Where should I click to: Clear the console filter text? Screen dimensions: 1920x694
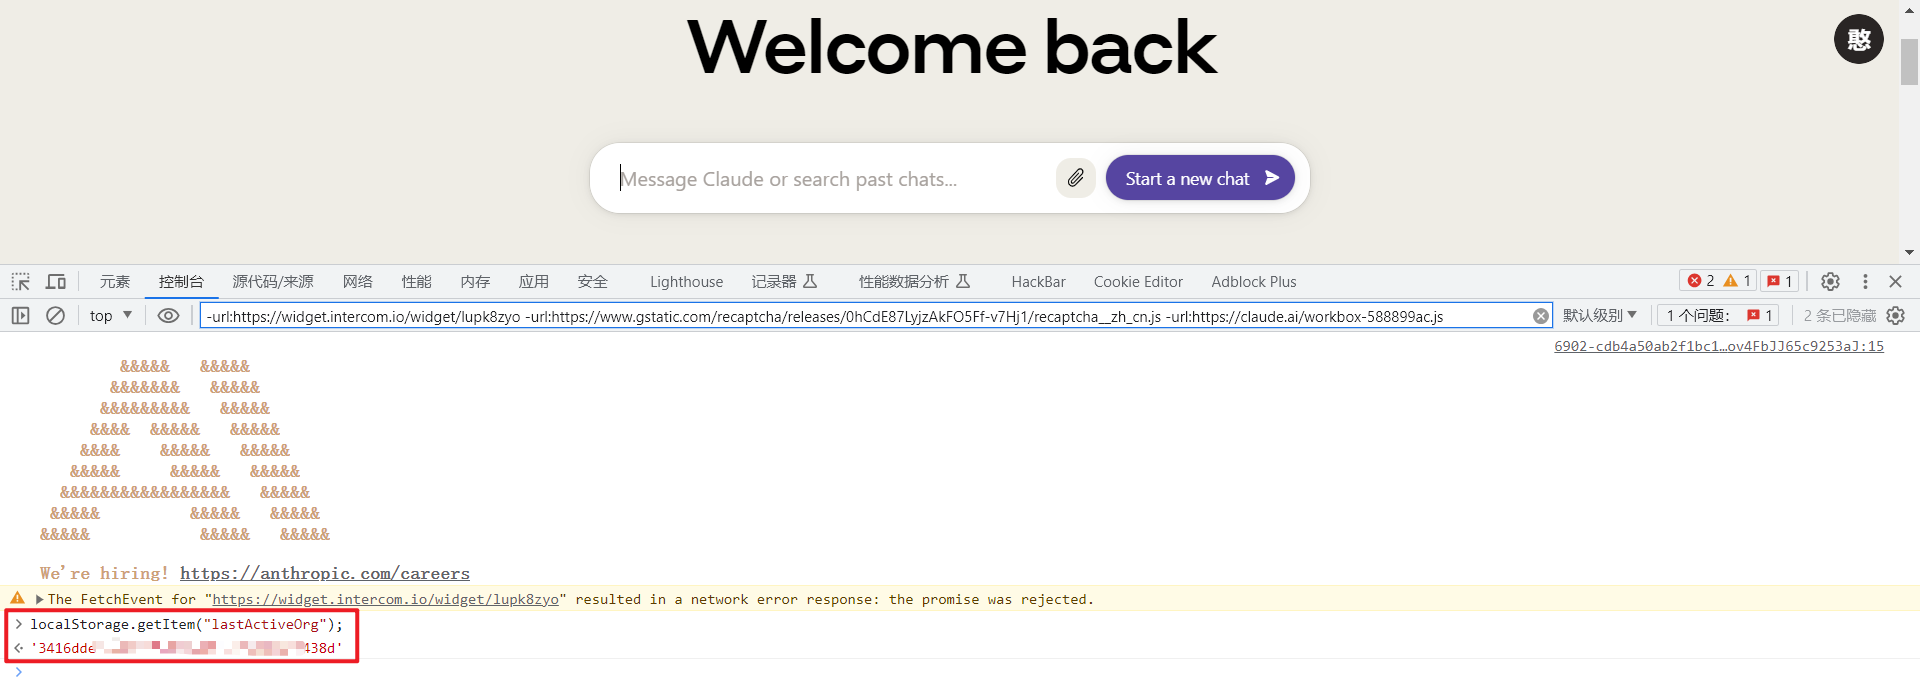[x=1540, y=316]
